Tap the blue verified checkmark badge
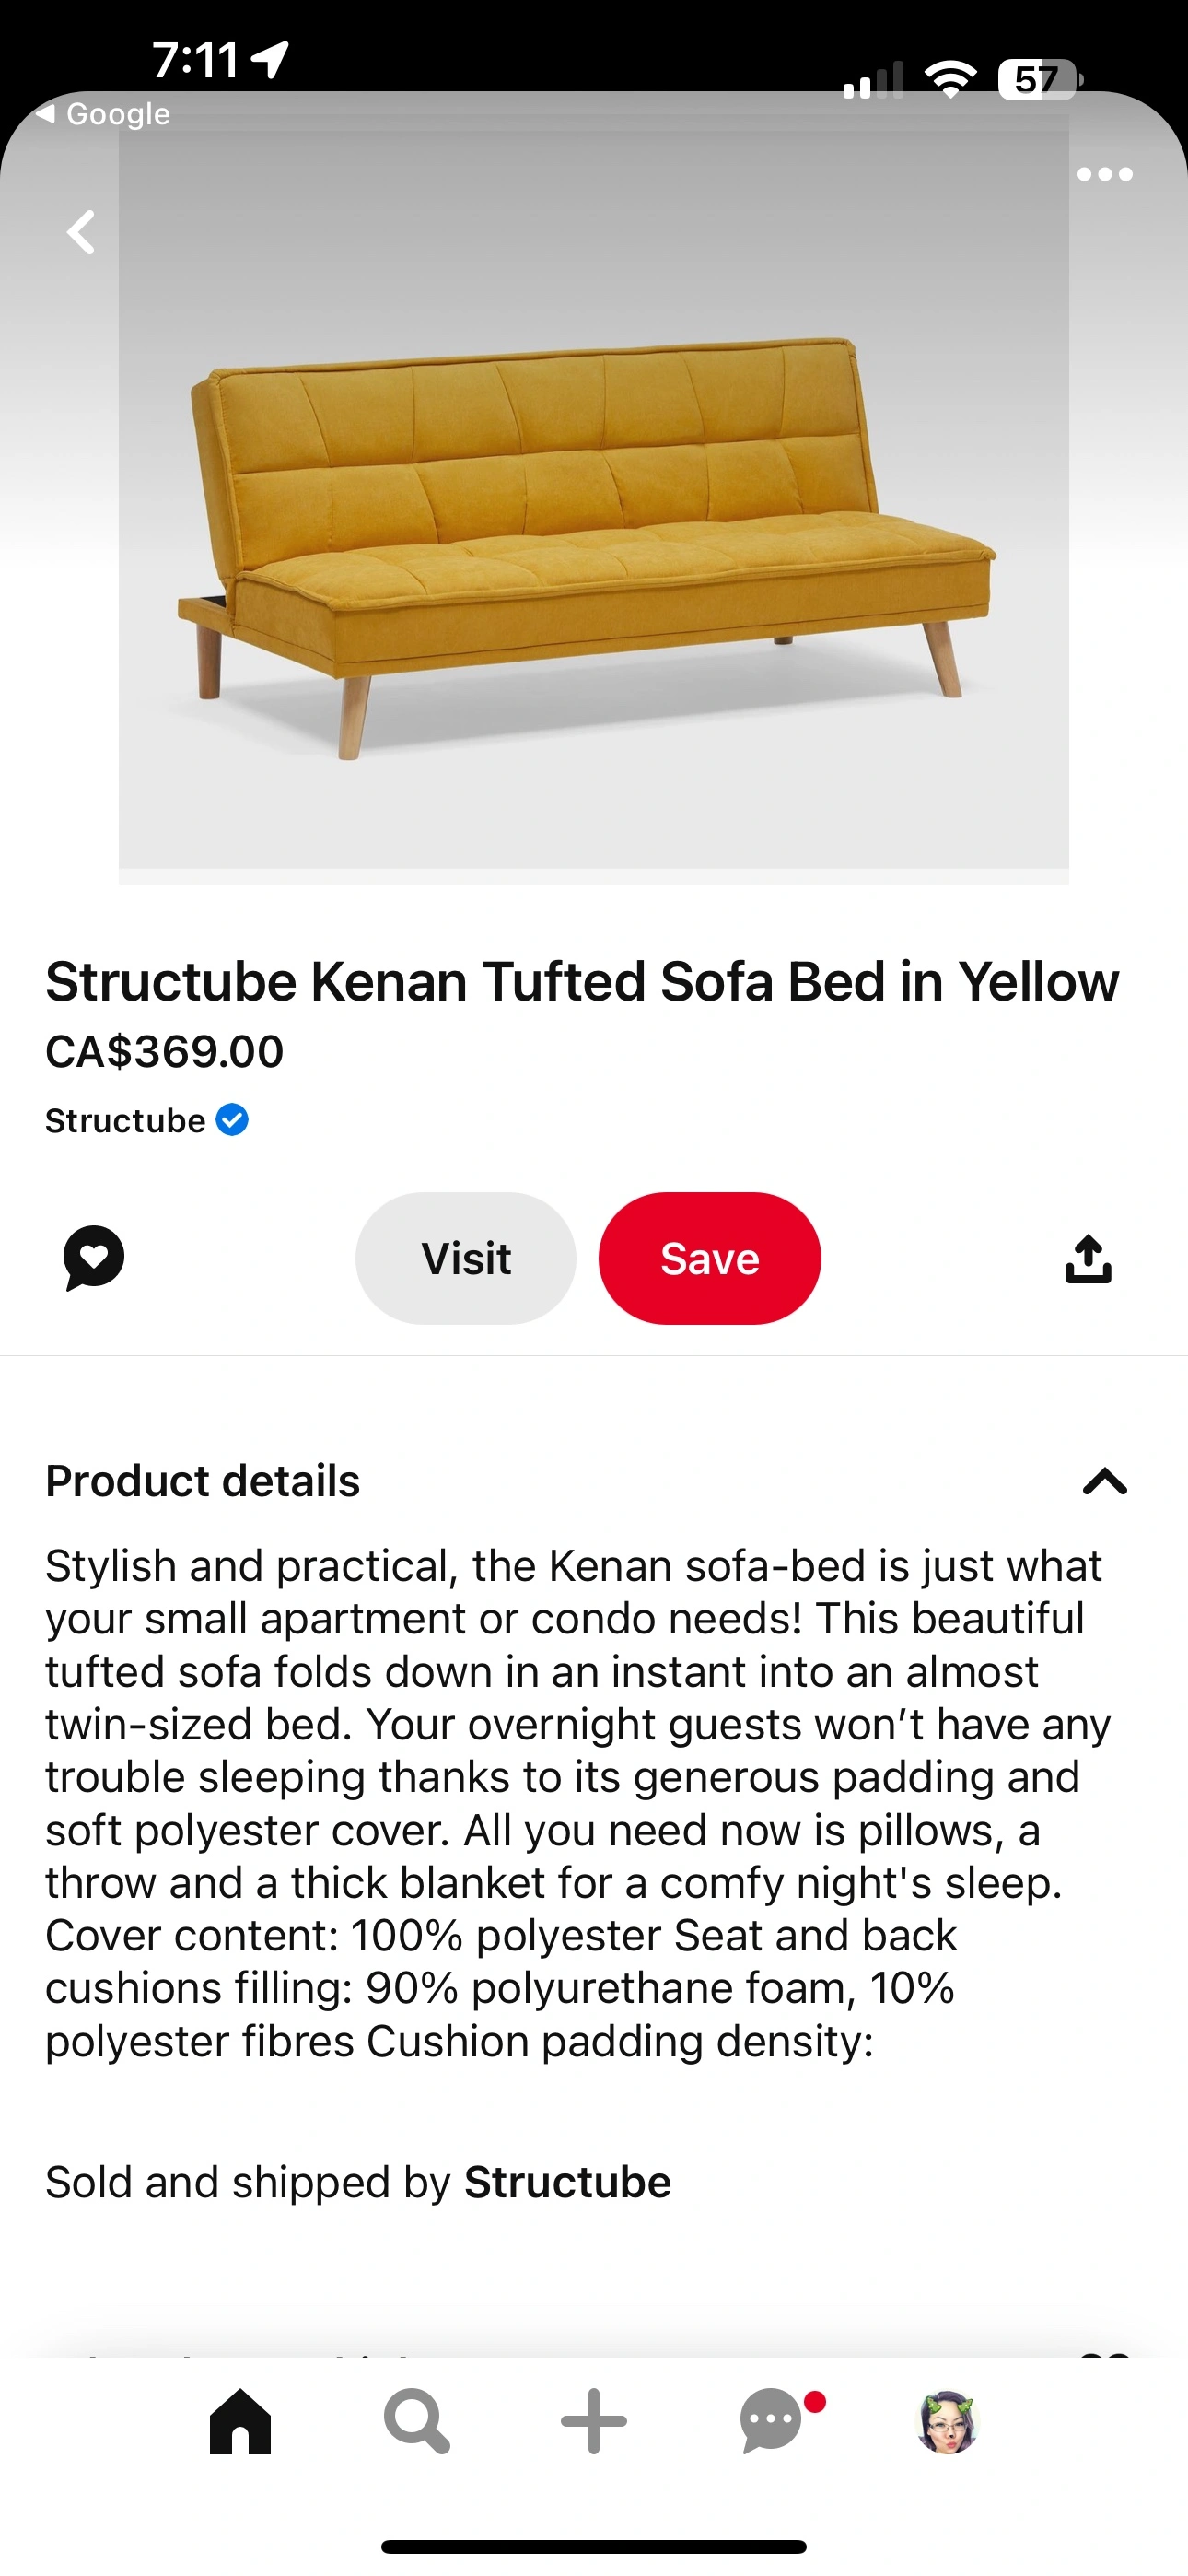Screen dimensions: 1188x2576 pos(232,1120)
